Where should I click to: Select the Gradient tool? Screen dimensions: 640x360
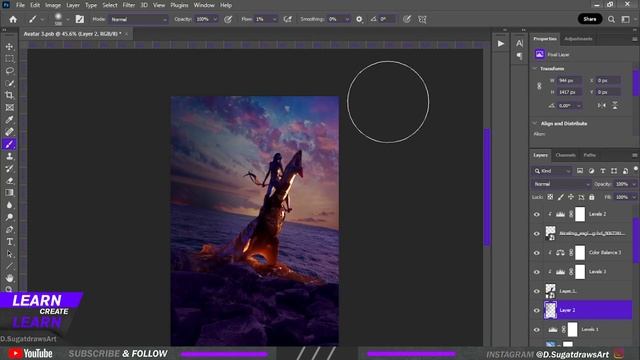[x=9, y=193]
